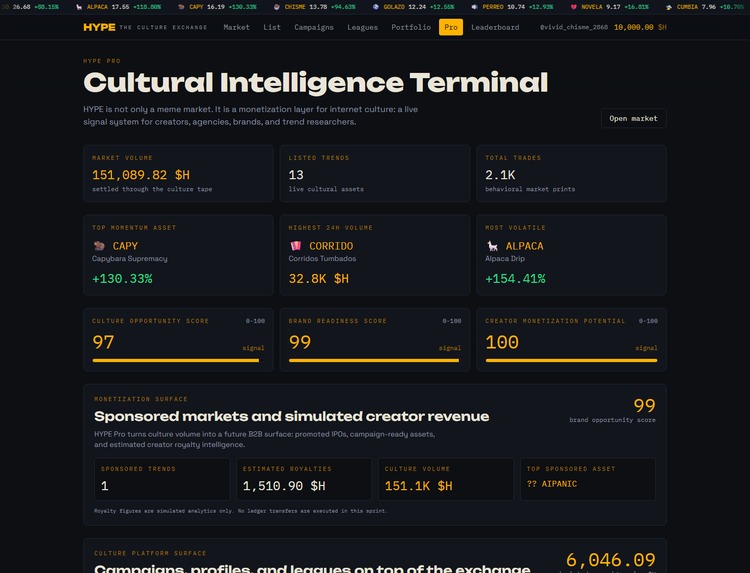Click the Creator Monetization Potential progress bar

tap(572, 361)
